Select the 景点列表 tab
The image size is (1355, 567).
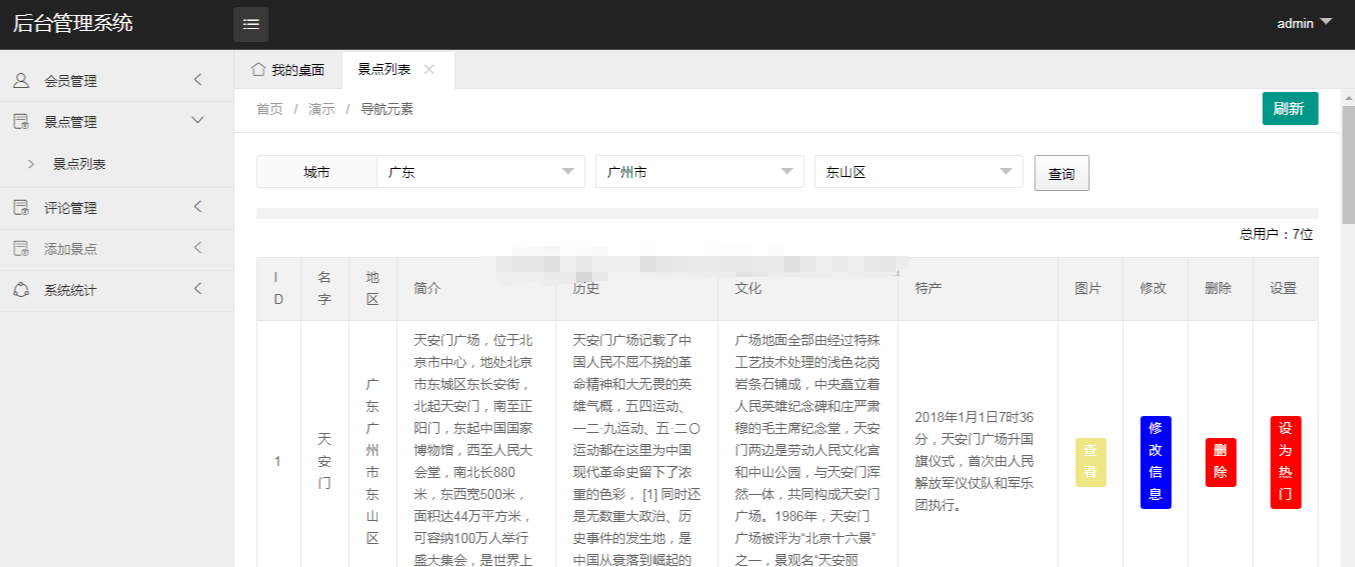coord(384,69)
